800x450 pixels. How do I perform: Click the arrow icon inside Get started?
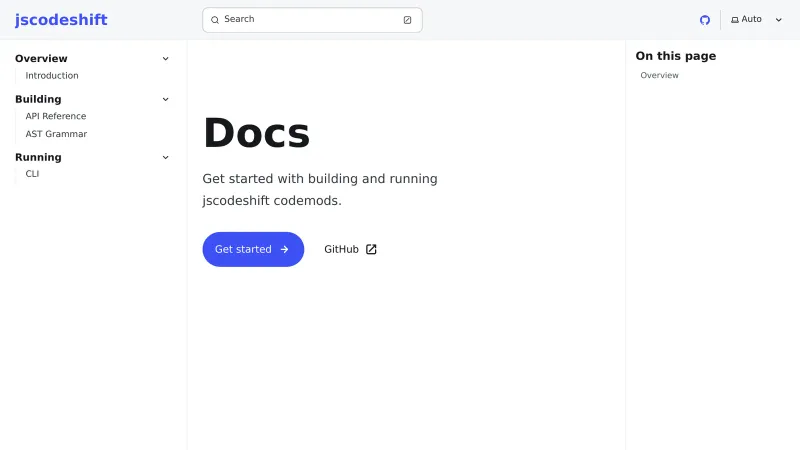pos(285,249)
